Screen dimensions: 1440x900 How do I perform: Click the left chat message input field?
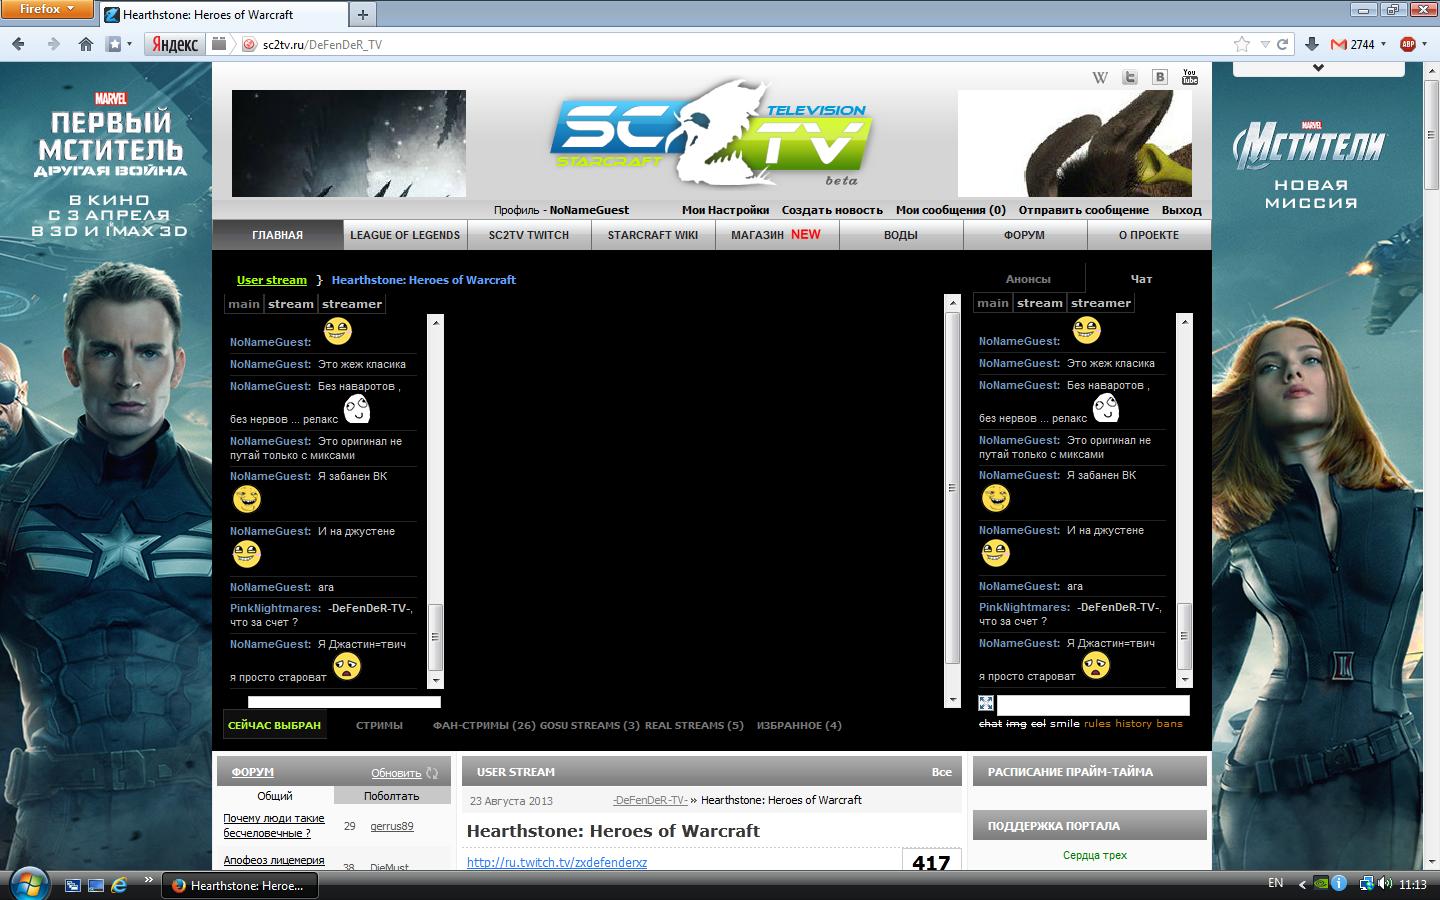(344, 702)
